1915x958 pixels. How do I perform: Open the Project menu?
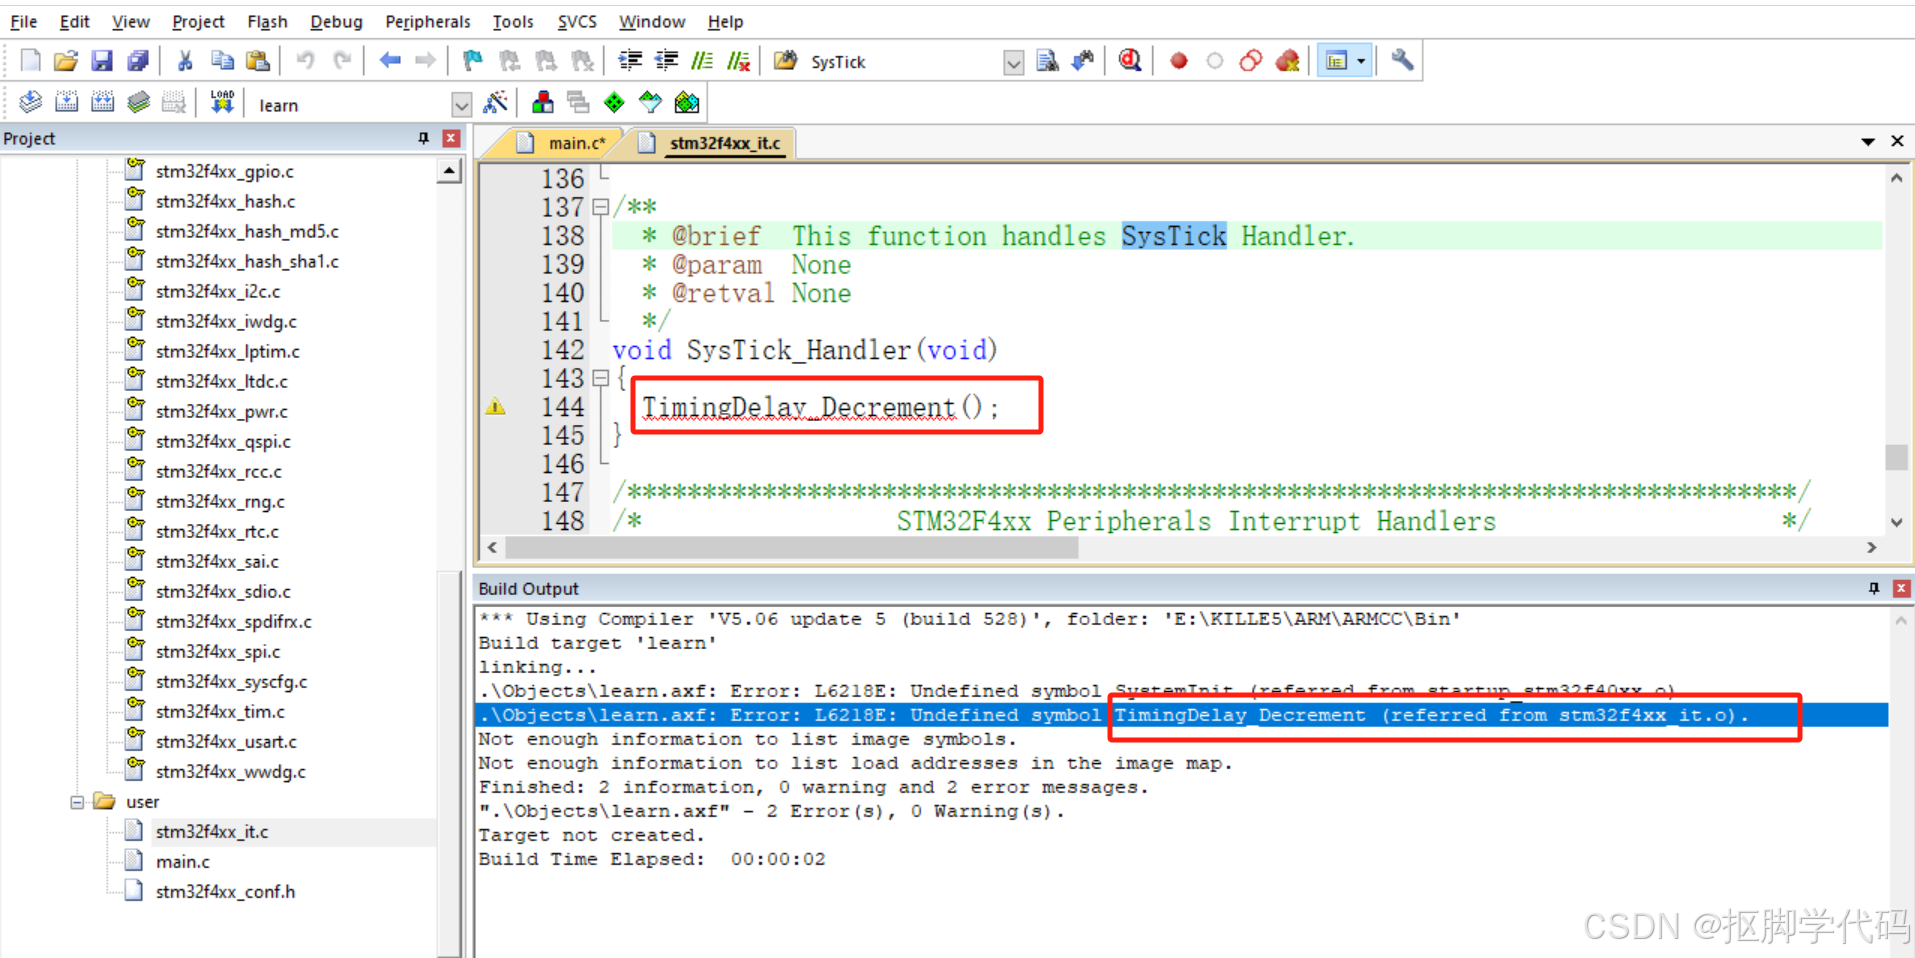tap(198, 21)
